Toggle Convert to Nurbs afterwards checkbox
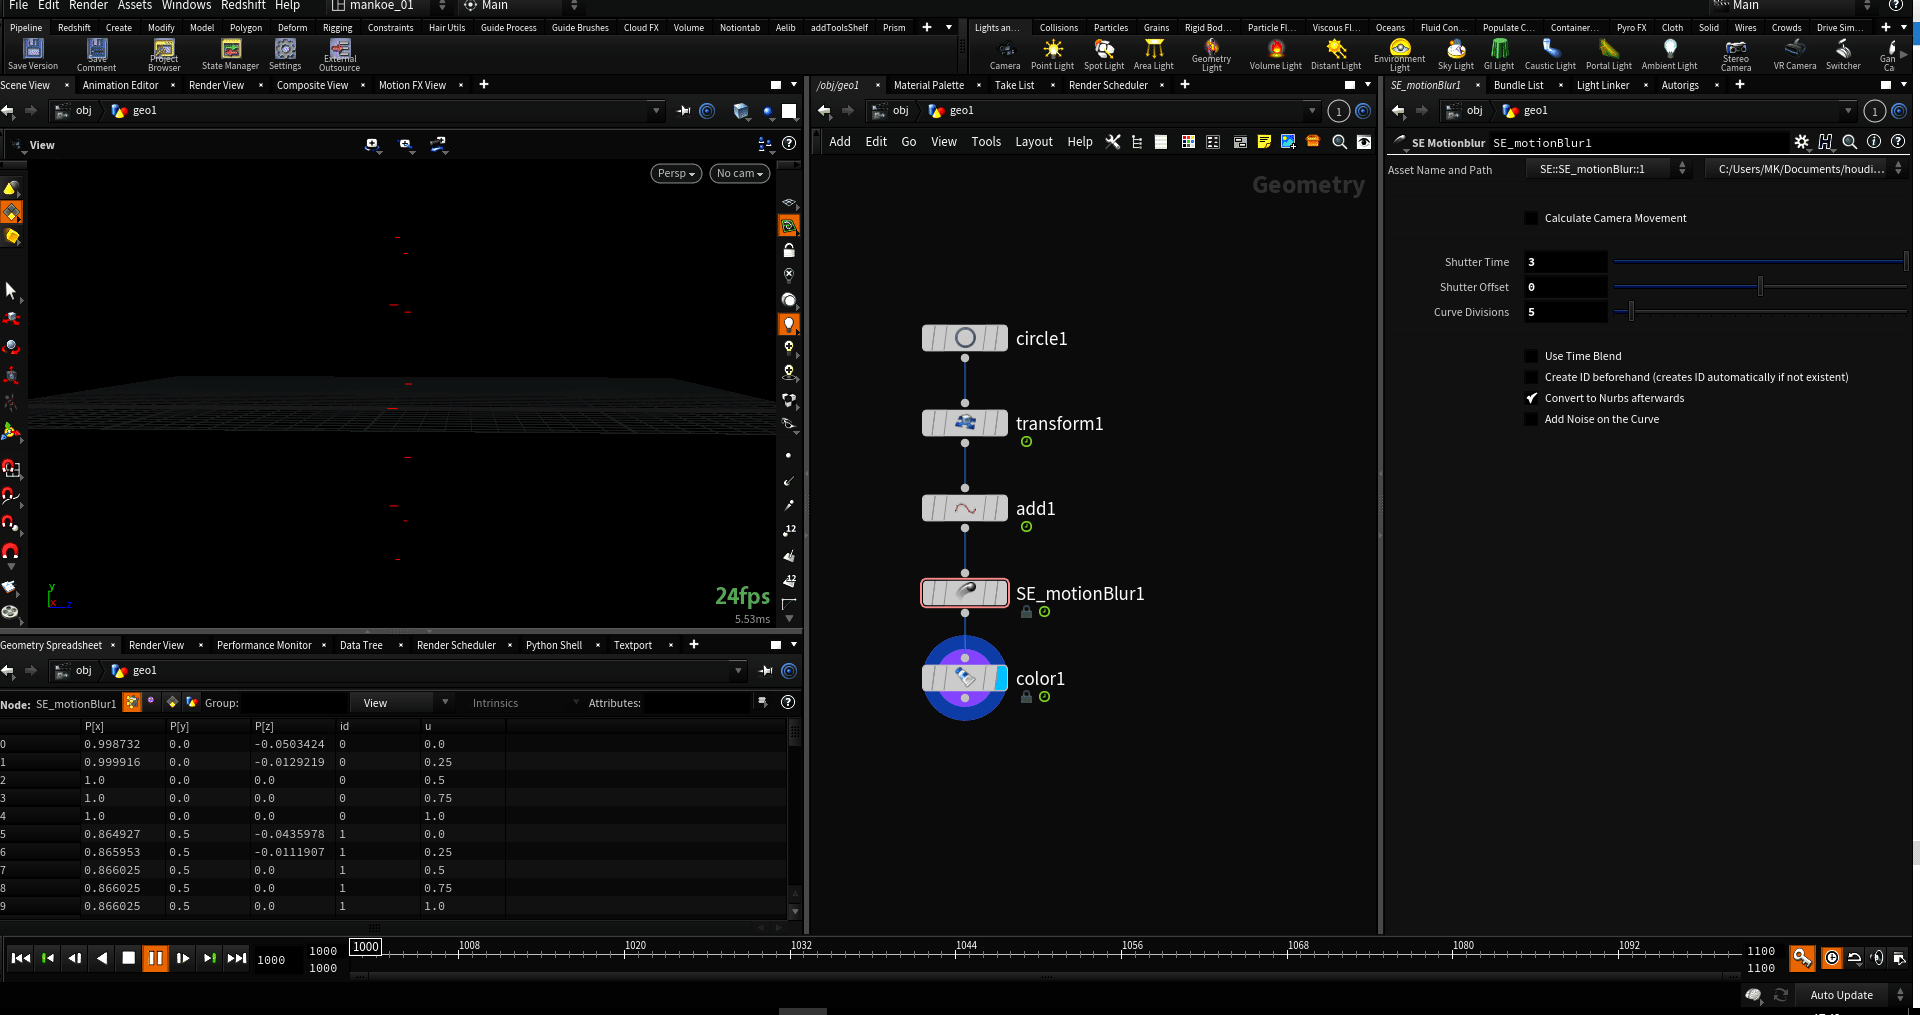1920x1015 pixels. click(1531, 398)
